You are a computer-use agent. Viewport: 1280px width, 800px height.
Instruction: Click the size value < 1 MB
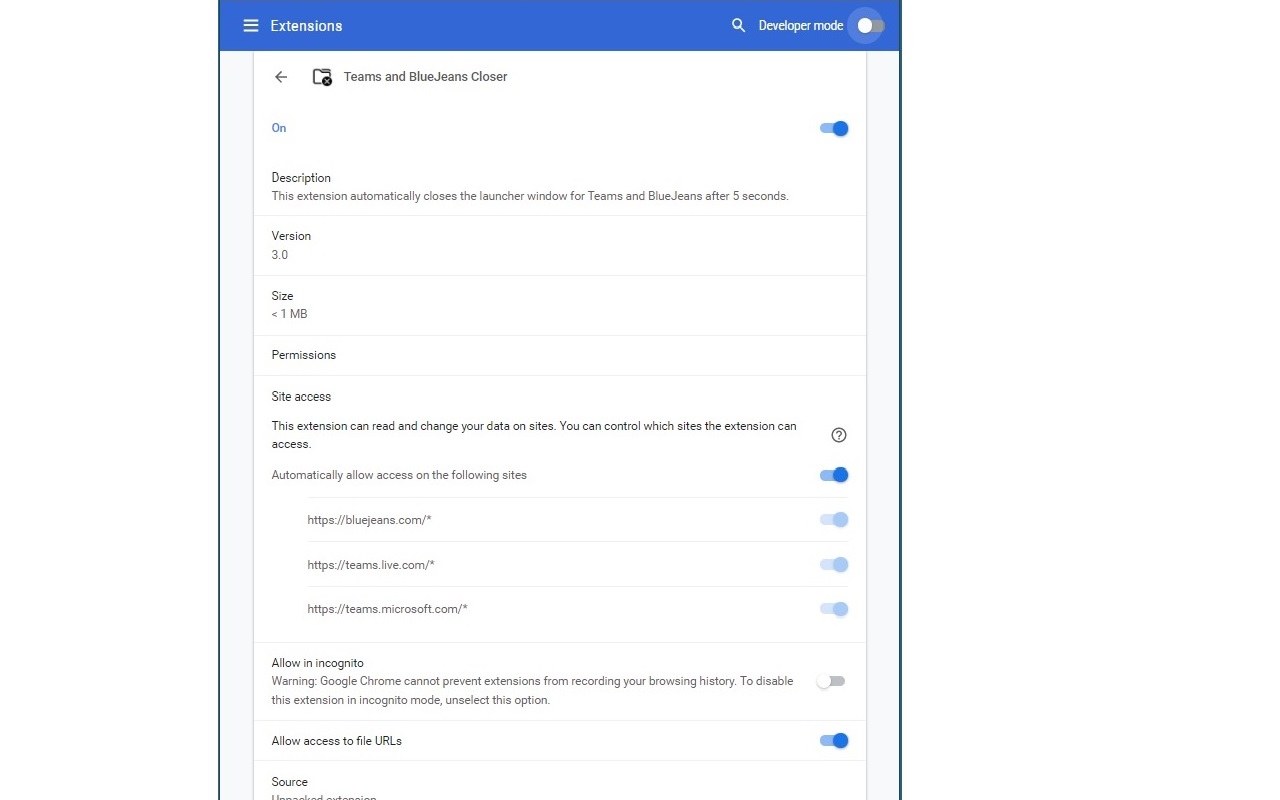point(289,314)
